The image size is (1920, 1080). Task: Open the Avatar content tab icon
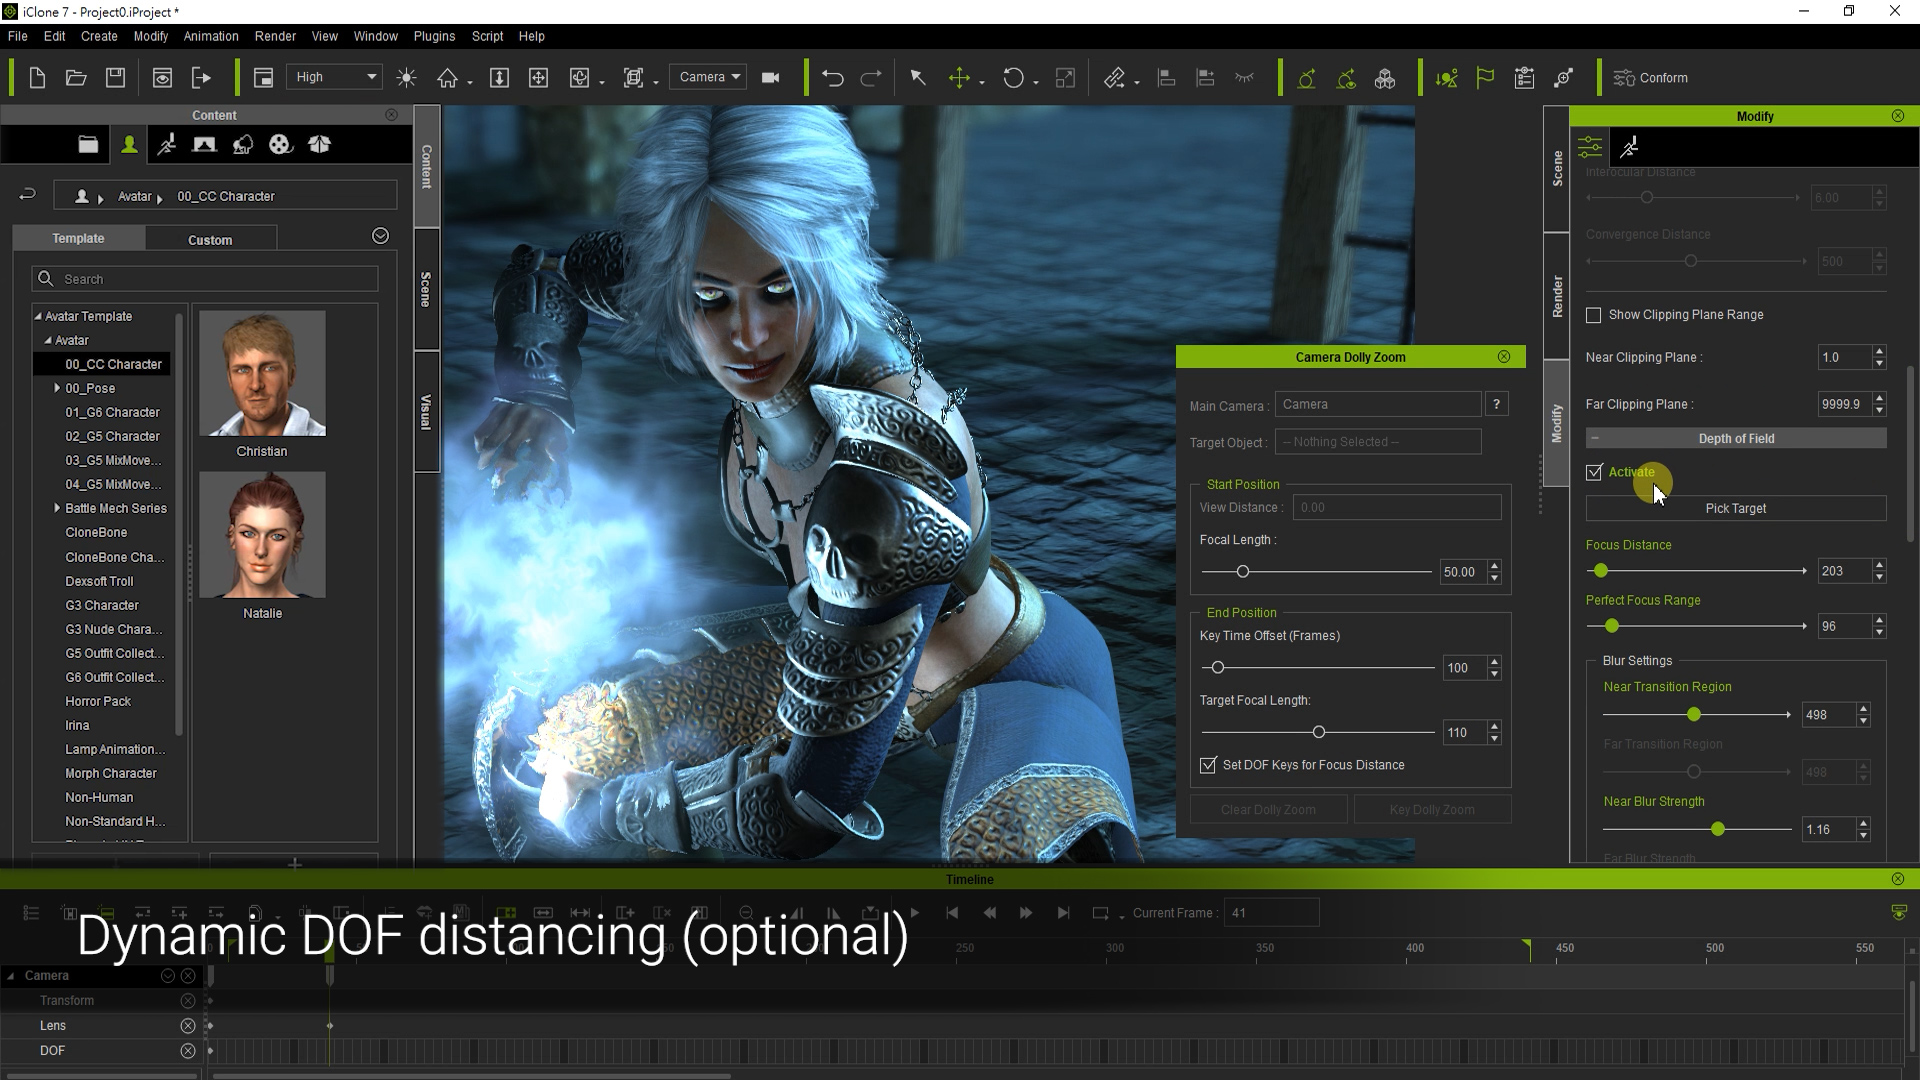click(x=129, y=145)
